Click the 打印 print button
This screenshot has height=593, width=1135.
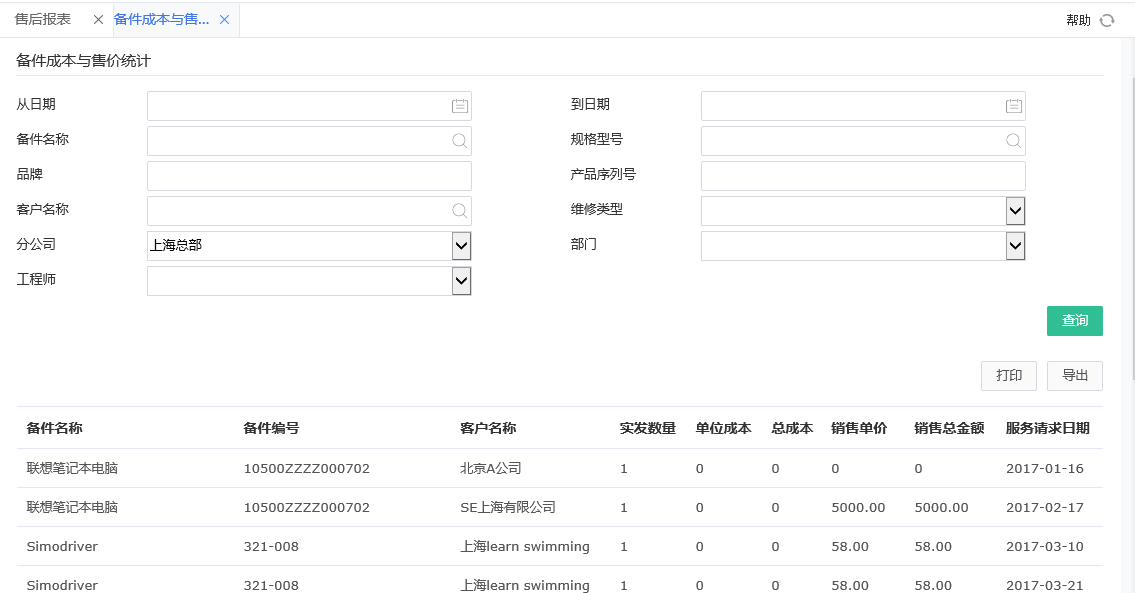pyautogui.click(x=1008, y=375)
